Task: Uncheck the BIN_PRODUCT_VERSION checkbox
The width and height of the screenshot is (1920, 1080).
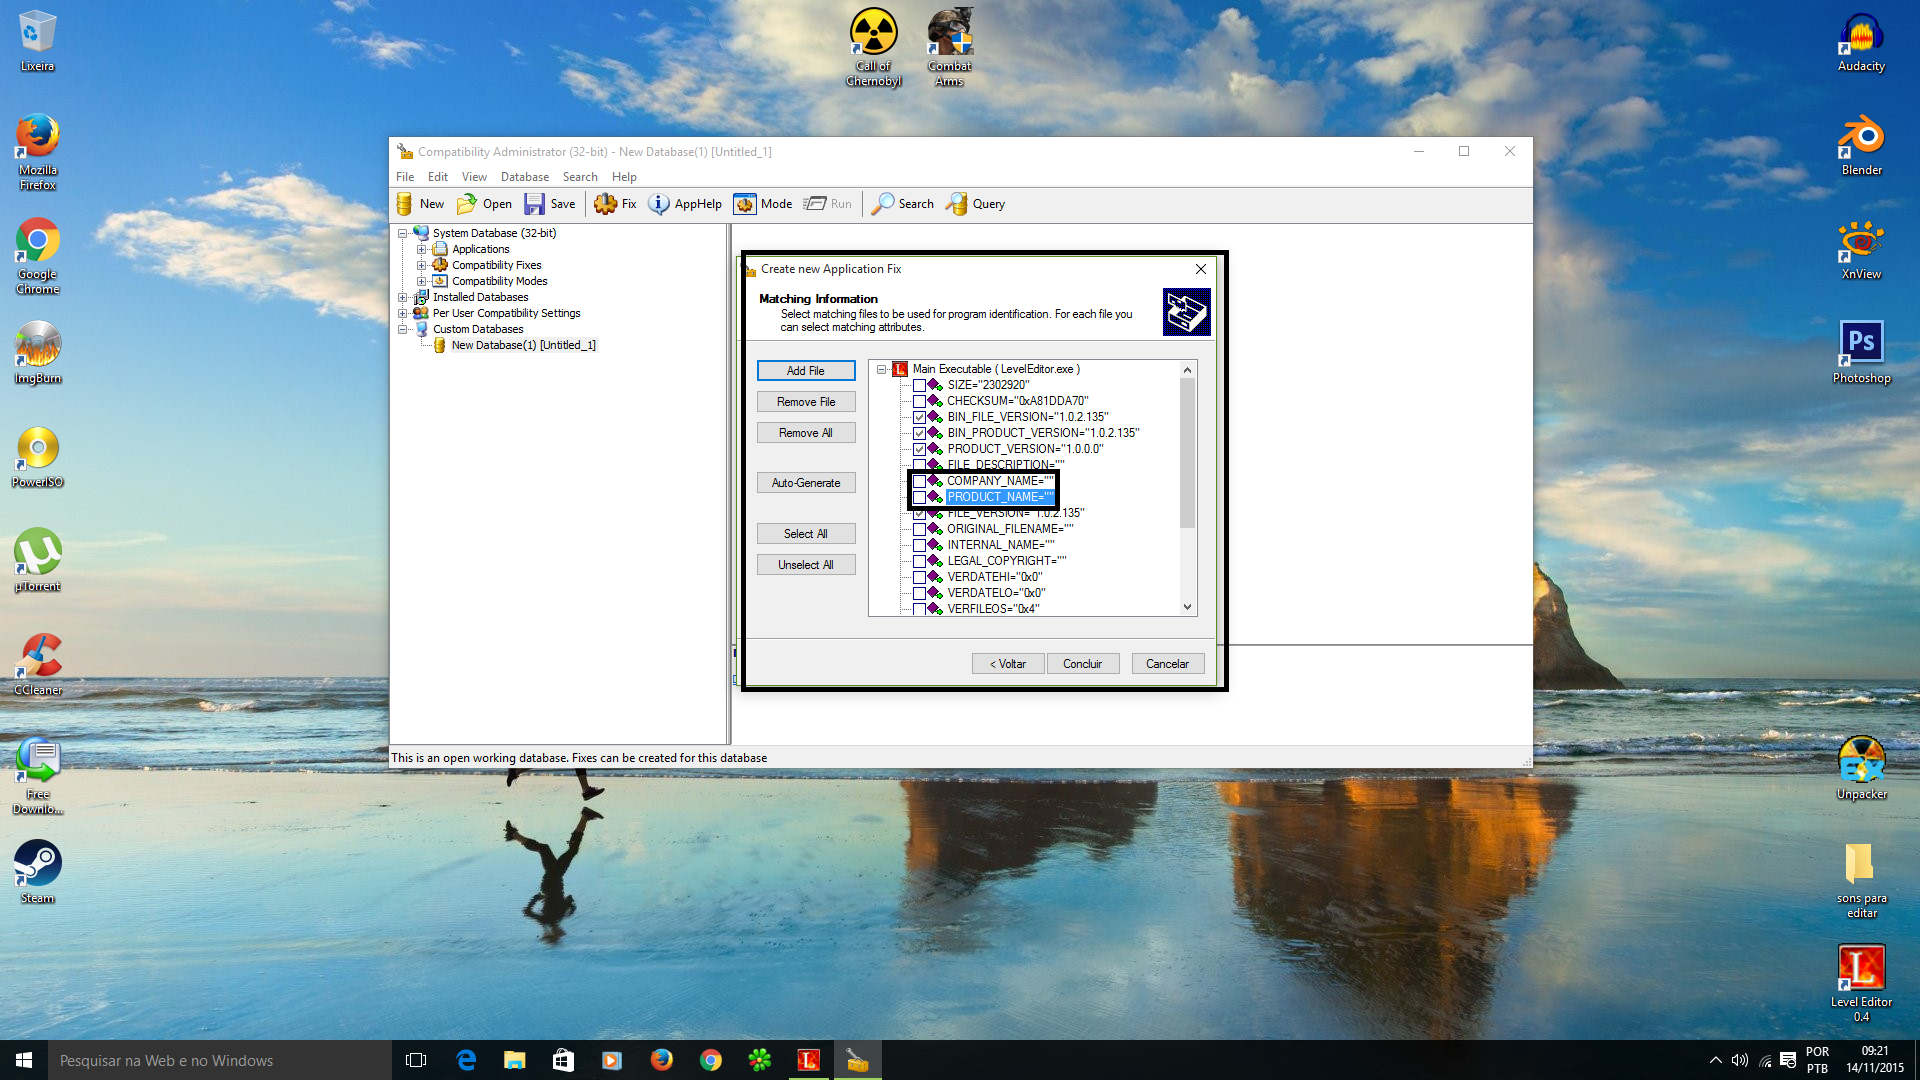Action: pyautogui.click(x=919, y=433)
